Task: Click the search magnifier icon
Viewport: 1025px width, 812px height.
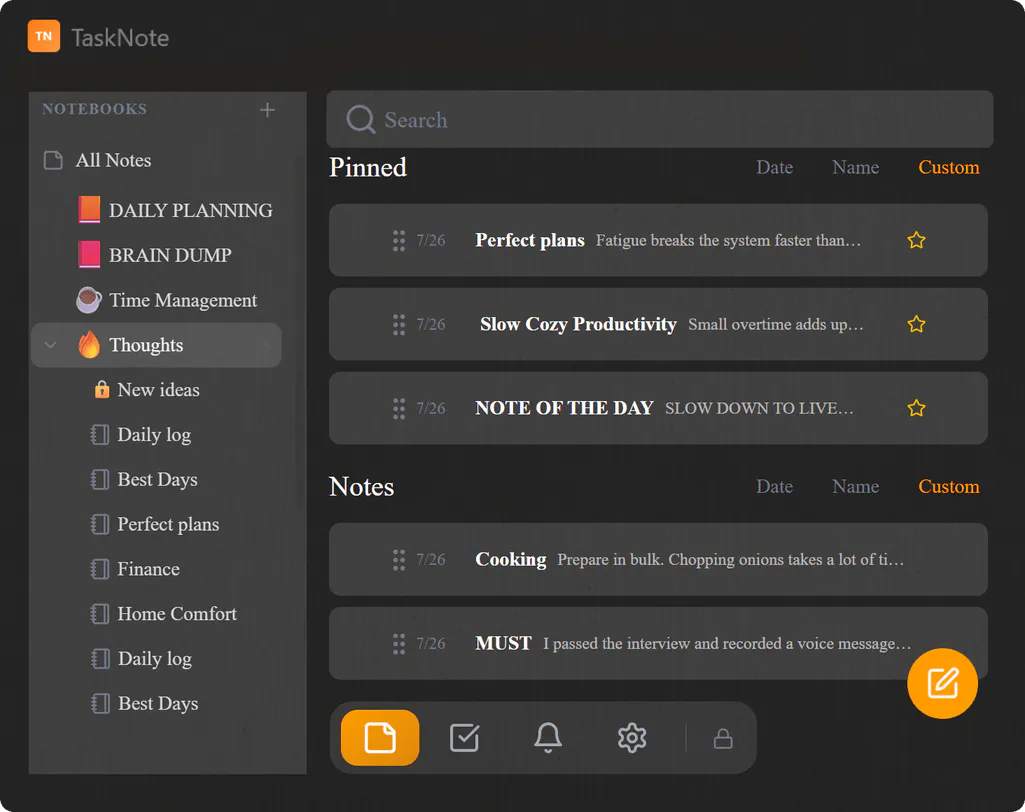Action: tap(360, 120)
